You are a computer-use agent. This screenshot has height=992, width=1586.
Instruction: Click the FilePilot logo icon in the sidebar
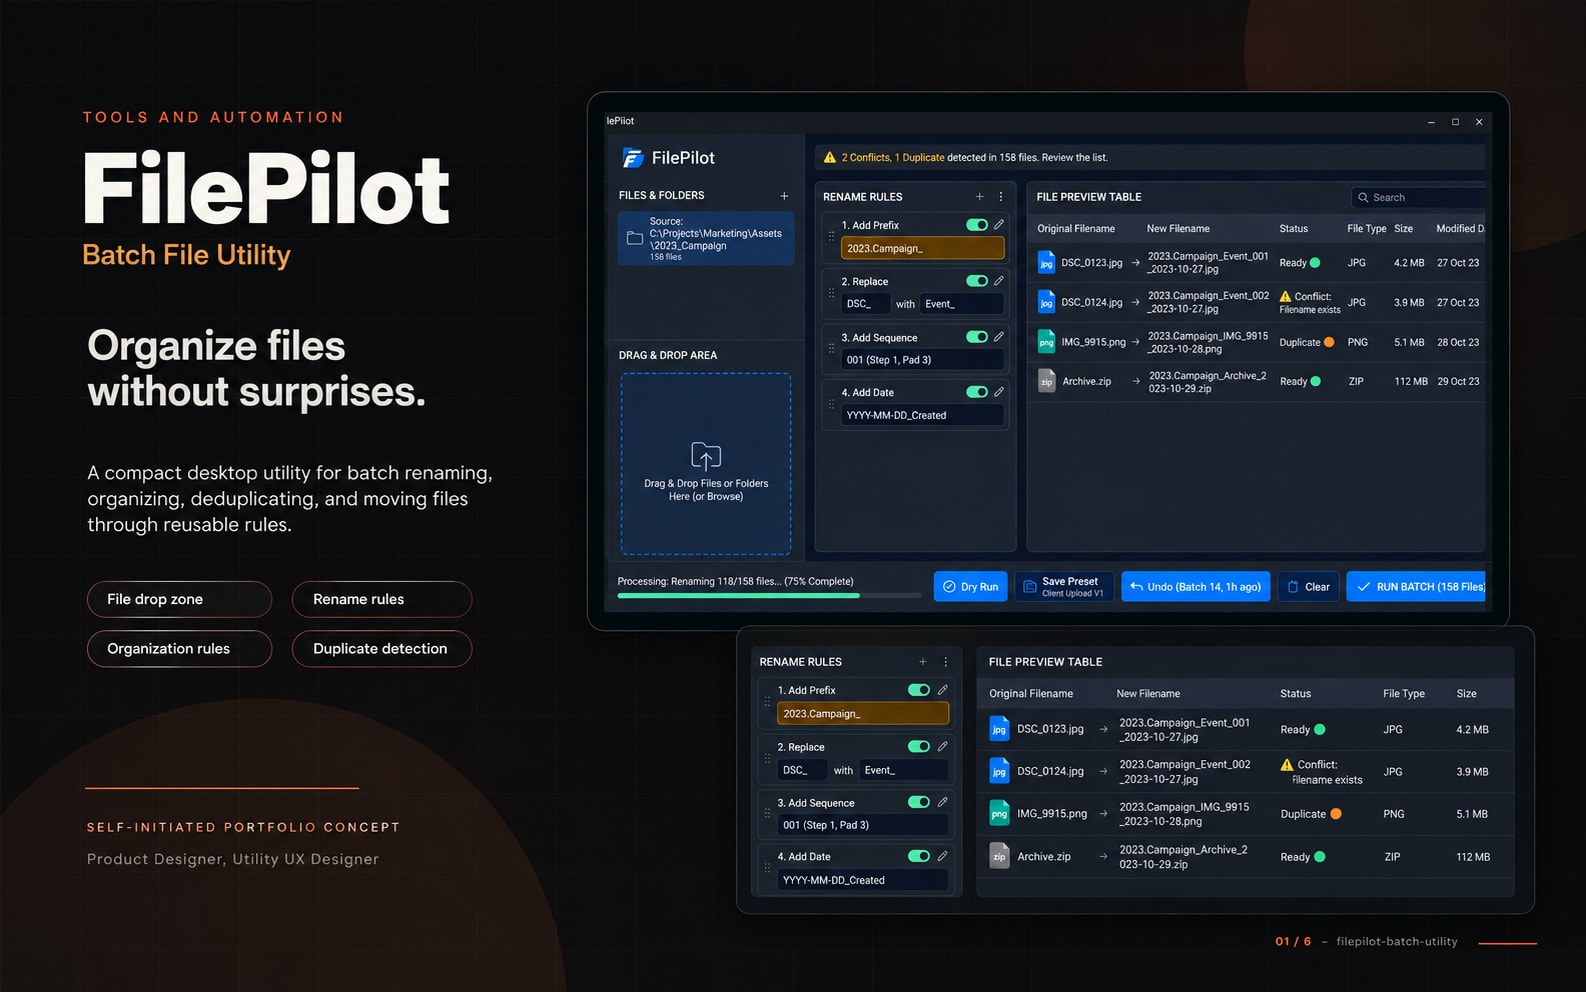click(x=632, y=158)
